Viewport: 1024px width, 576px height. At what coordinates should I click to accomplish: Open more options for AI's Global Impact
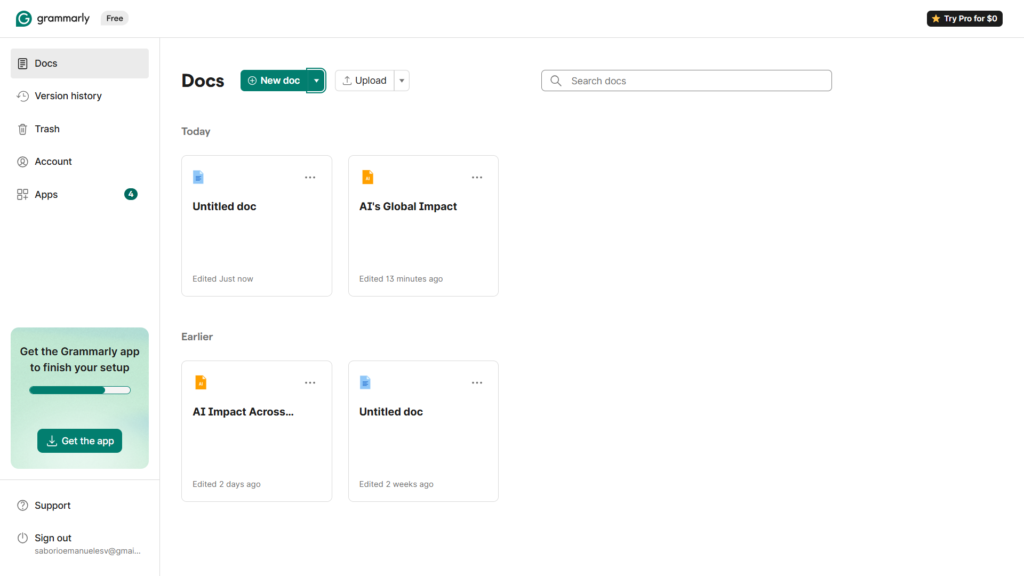click(477, 178)
